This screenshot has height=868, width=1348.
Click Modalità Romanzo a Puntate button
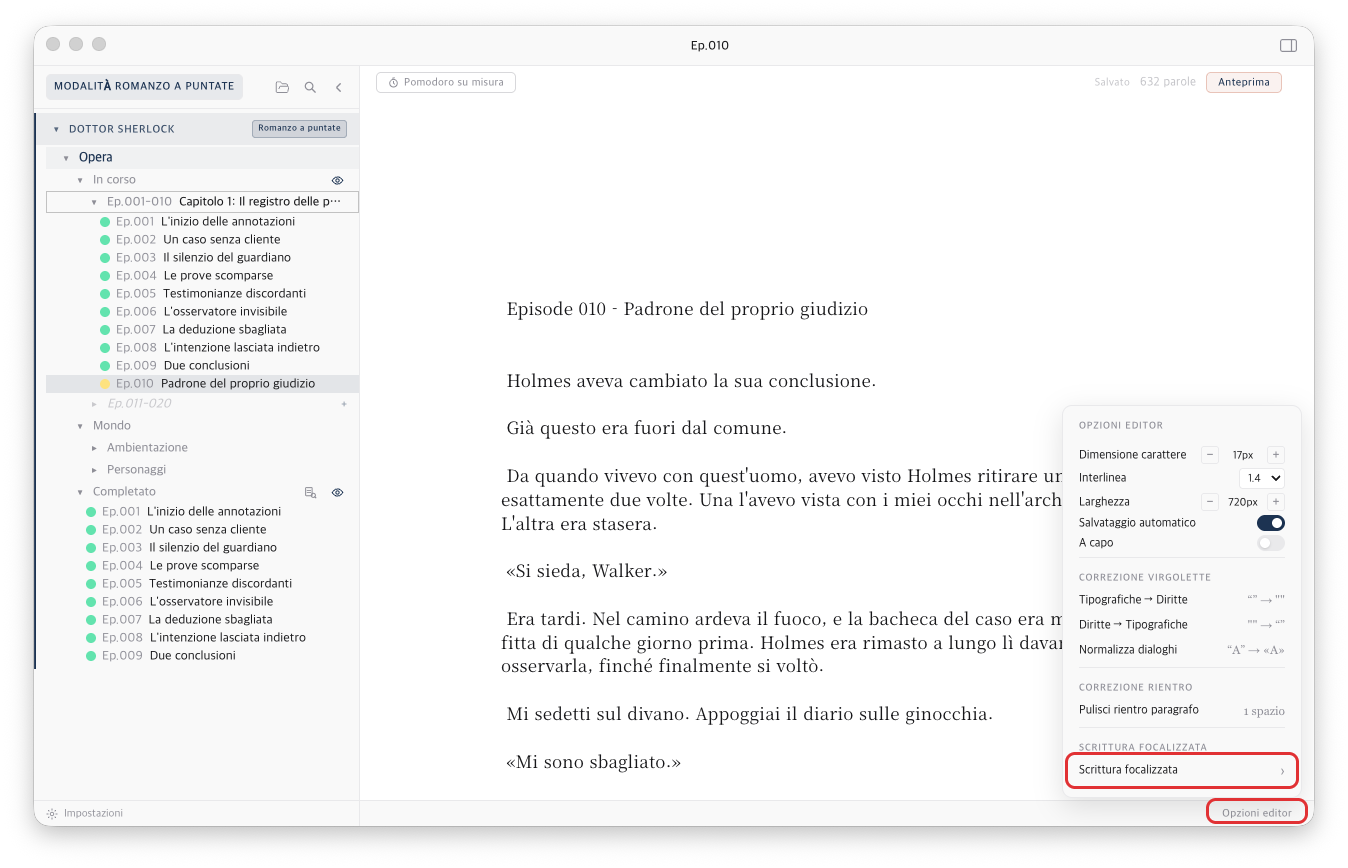point(144,86)
